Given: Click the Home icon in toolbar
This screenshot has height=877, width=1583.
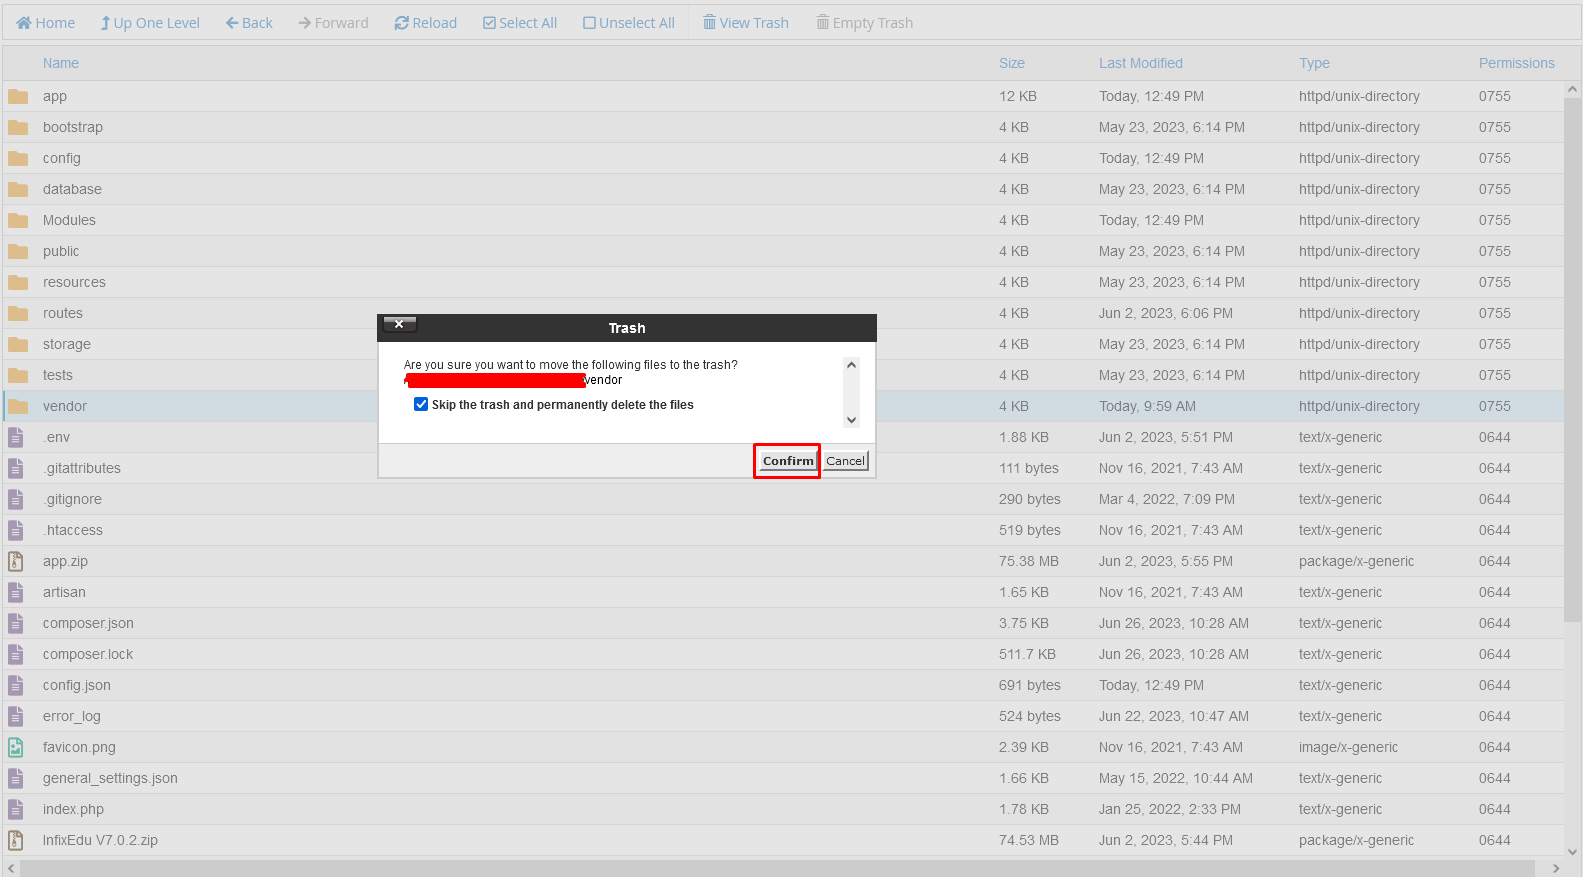Looking at the screenshot, I should click(24, 23).
